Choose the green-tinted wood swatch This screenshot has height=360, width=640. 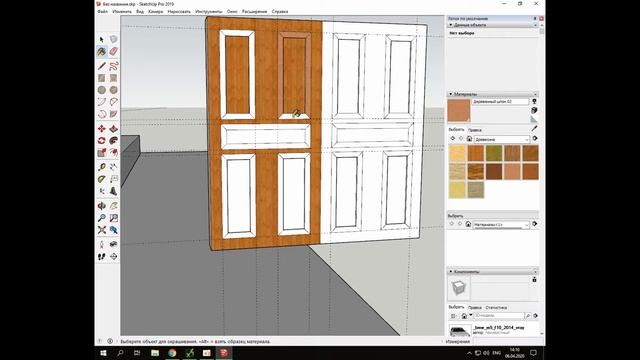(x=494, y=153)
